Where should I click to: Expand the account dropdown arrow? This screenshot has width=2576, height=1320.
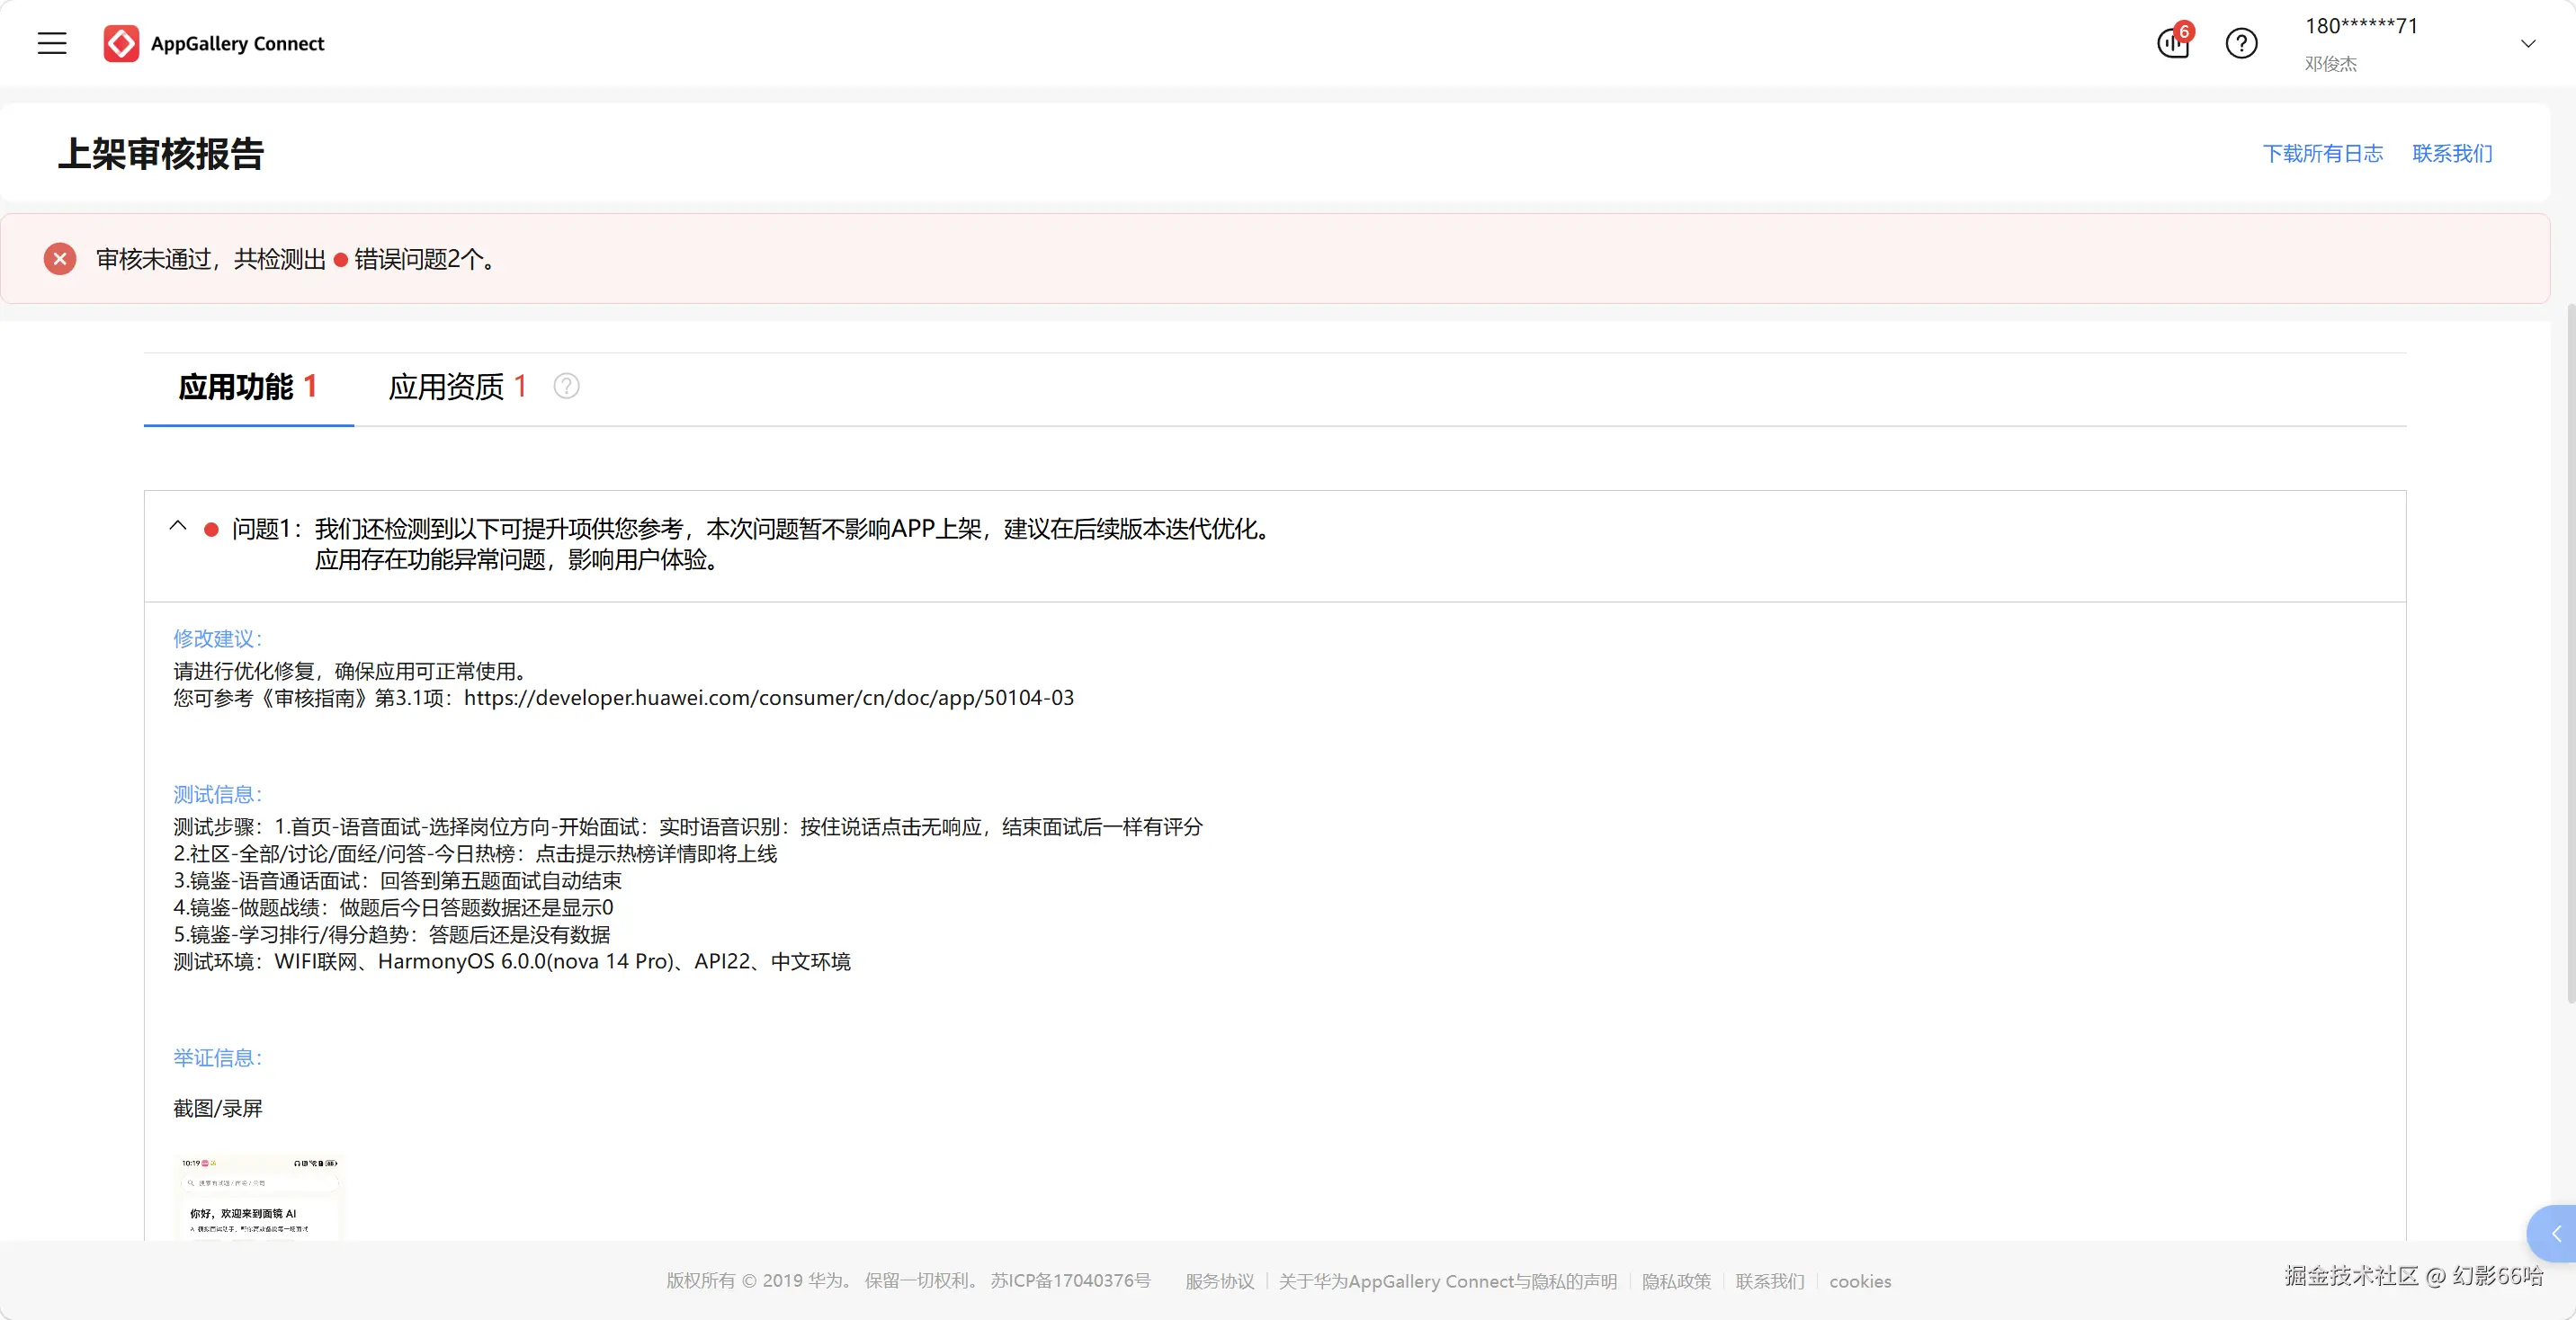(x=2527, y=43)
